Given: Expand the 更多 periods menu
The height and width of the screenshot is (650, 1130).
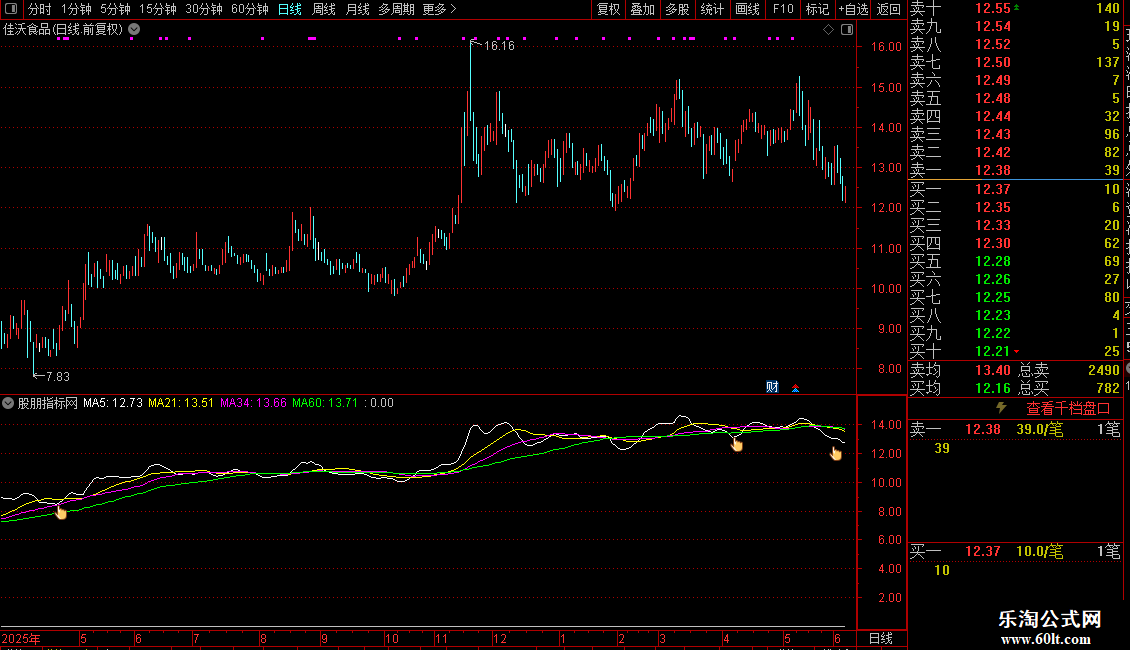Looking at the screenshot, I should pos(439,9).
